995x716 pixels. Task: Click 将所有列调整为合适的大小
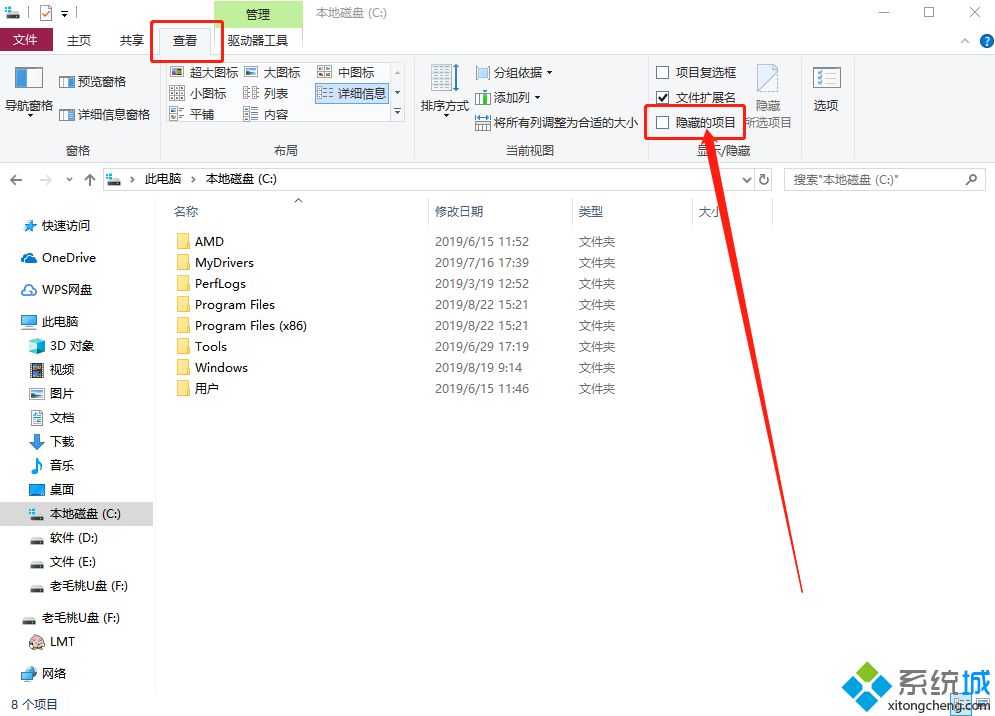click(556, 123)
